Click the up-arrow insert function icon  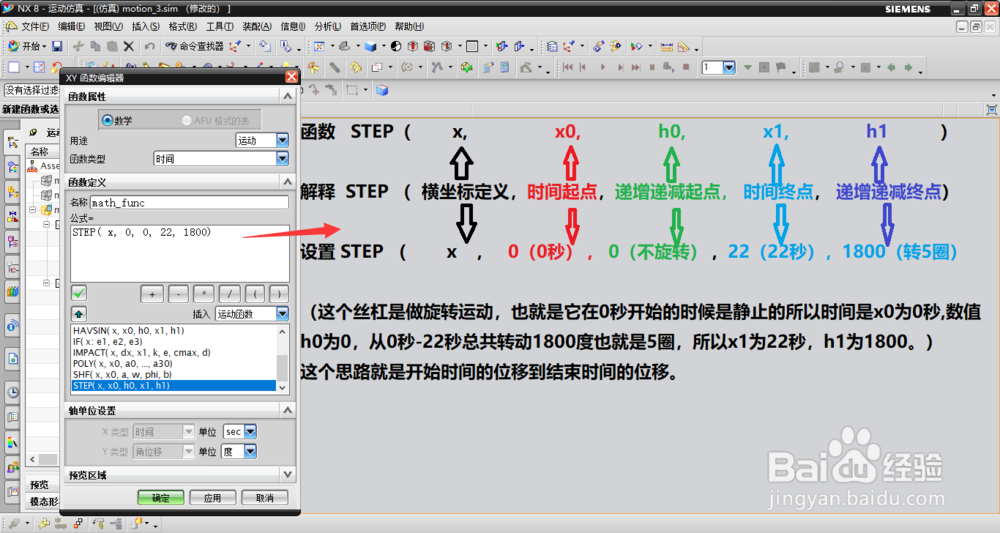[79, 314]
